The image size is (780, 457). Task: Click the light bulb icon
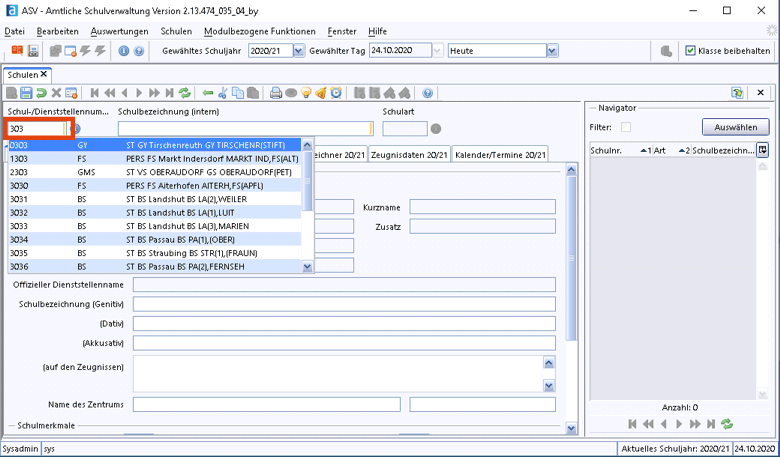306,93
